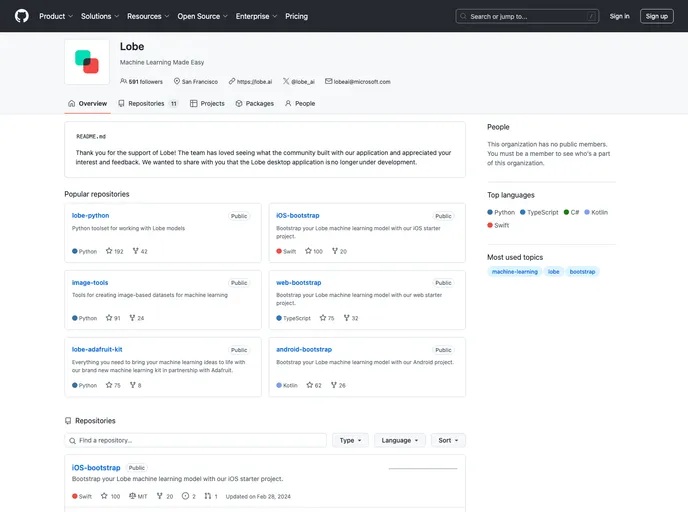Click the MIT license icon in list row
The width and height of the screenshot is (688, 512).
(x=132, y=496)
